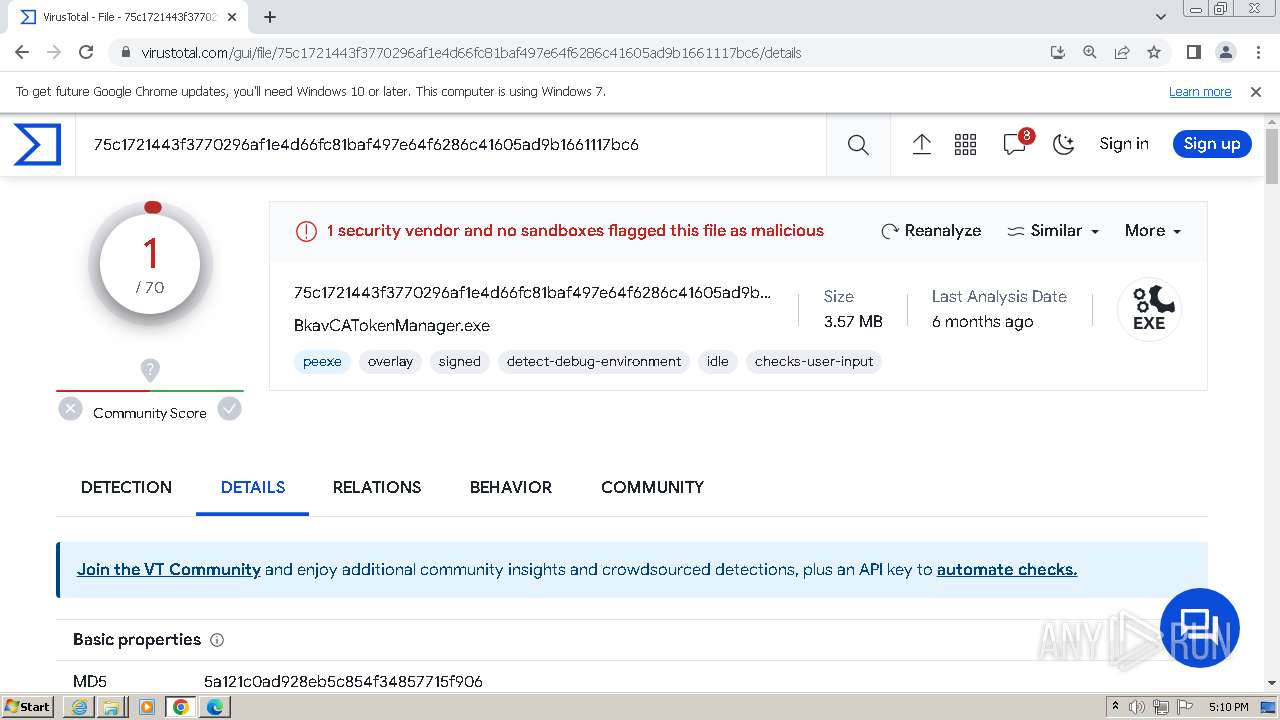
Task: Bookmark this page with star icon
Action: (1154, 53)
